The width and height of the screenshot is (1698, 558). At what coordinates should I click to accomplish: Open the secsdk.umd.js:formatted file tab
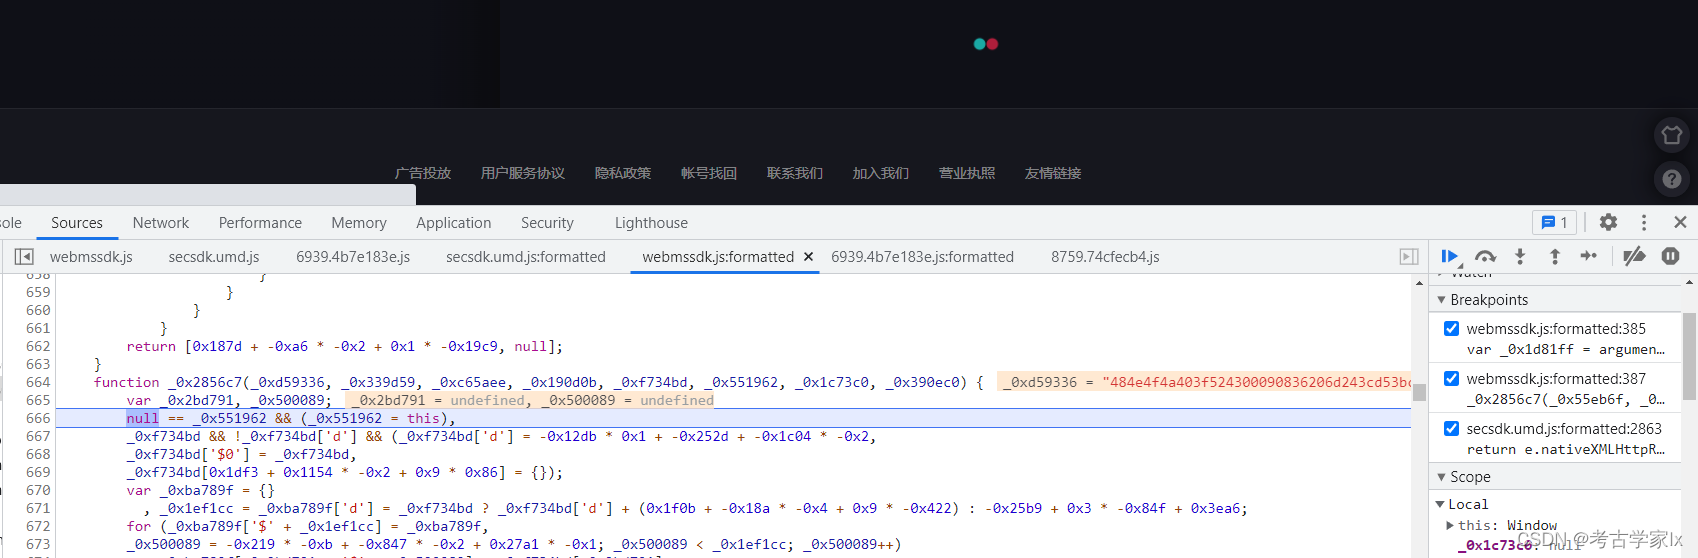click(526, 257)
